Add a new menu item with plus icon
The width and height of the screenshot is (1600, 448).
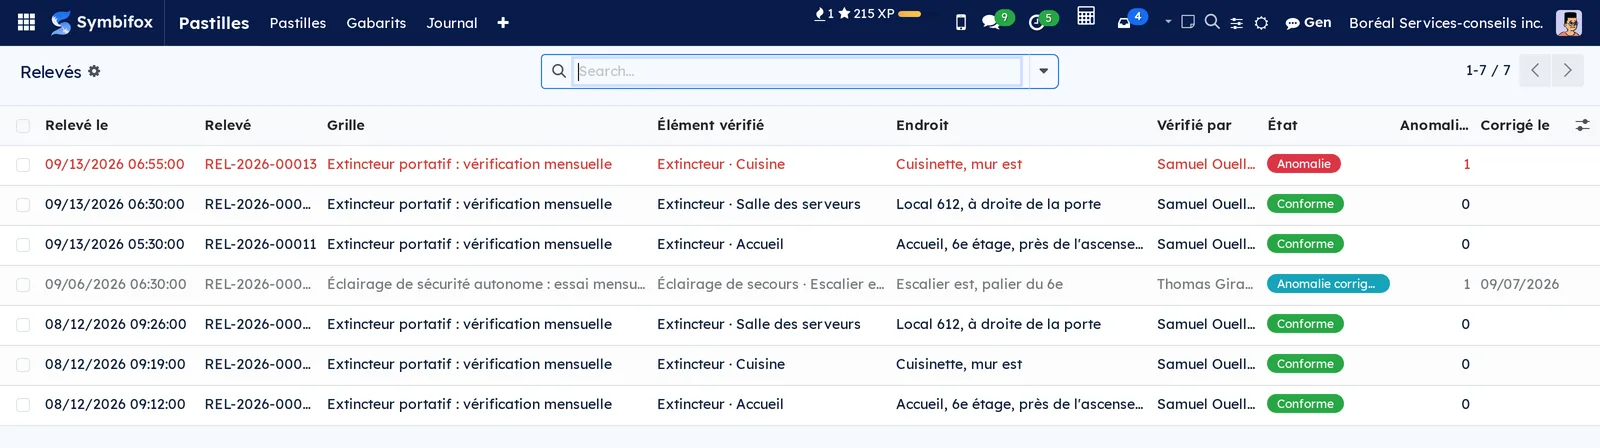[x=503, y=23]
